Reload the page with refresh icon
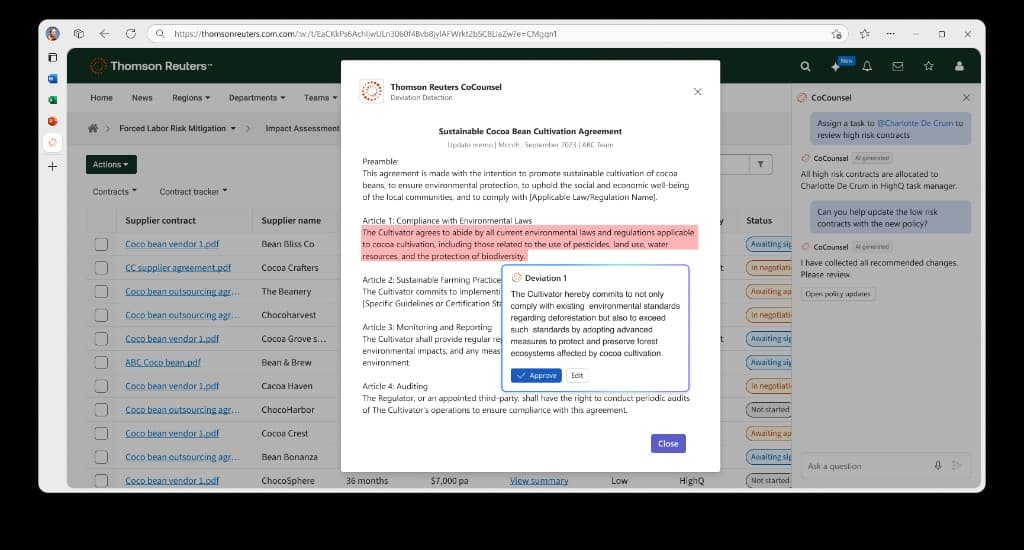This screenshot has height=550, width=1024. (x=131, y=34)
